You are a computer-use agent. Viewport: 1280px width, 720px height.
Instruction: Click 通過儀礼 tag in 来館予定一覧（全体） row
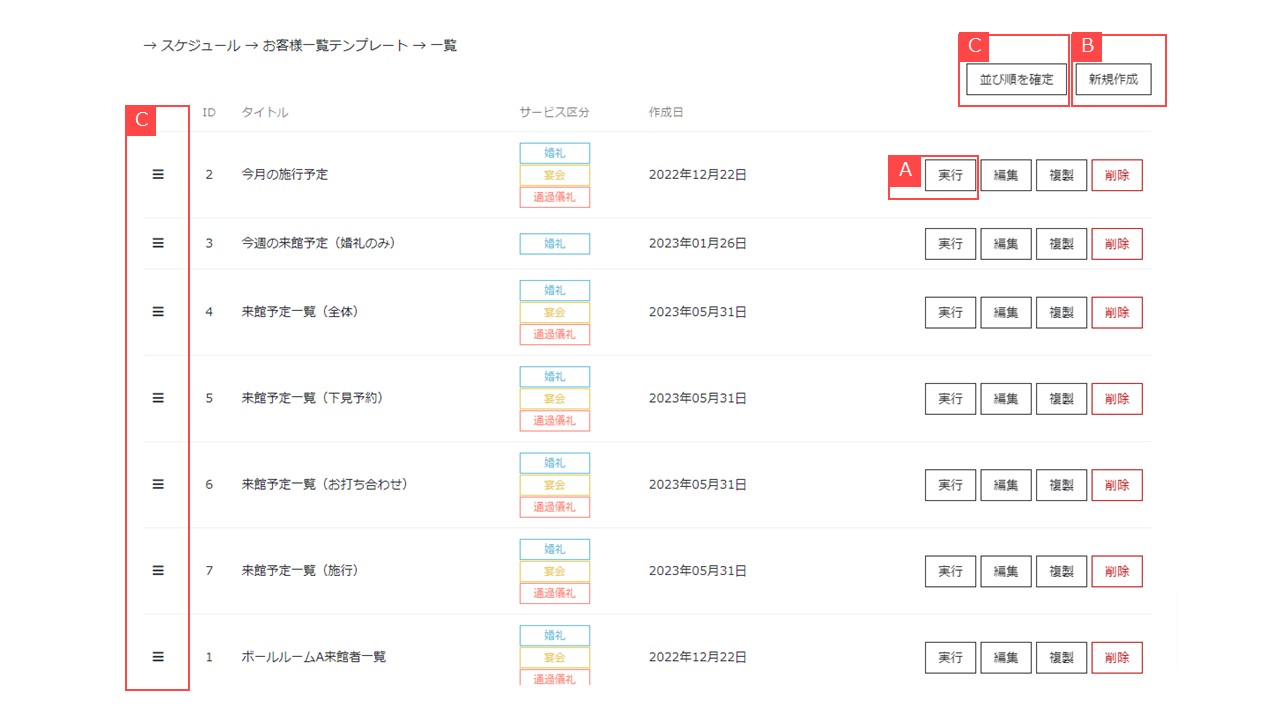click(554, 334)
